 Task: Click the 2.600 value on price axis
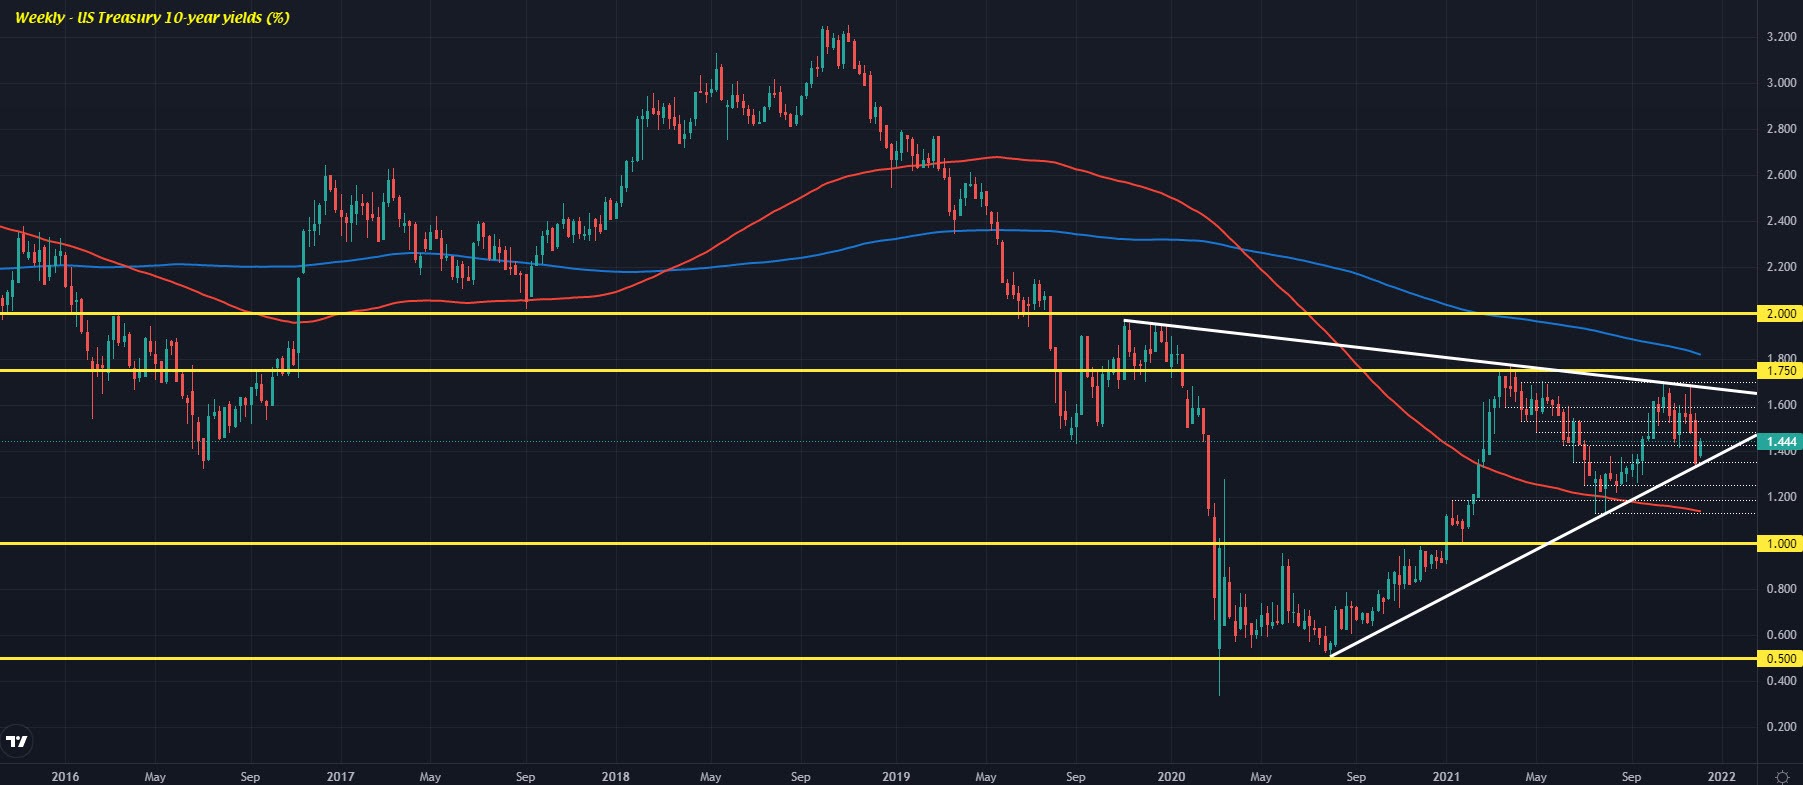click(1780, 175)
